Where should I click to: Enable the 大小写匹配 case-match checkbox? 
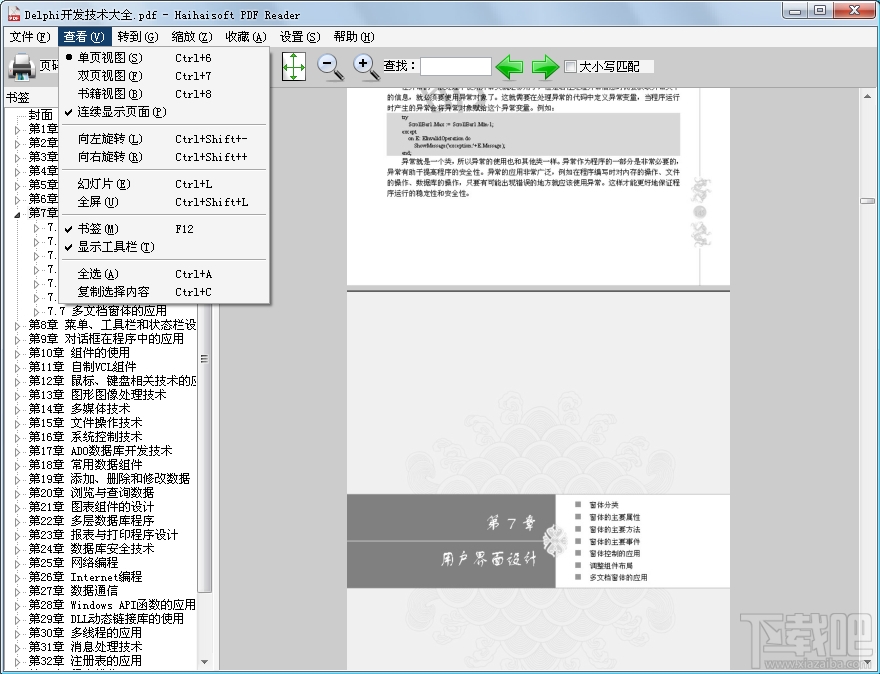pyautogui.click(x=570, y=66)
